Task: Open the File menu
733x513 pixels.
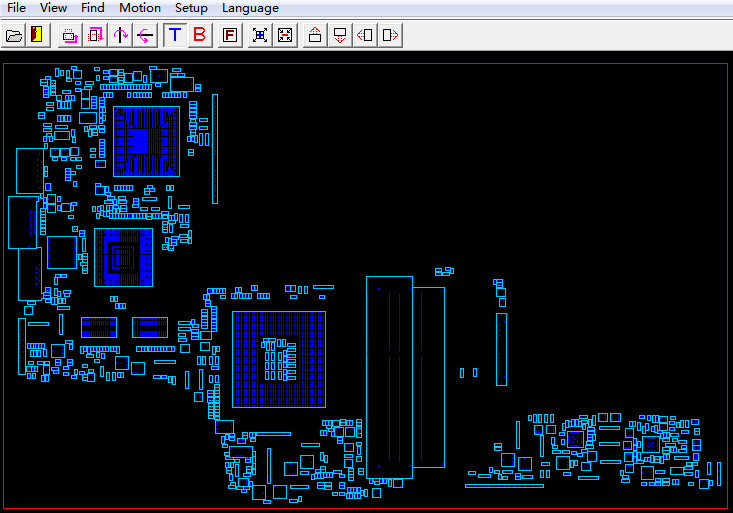Action: (x=16, y=8)
